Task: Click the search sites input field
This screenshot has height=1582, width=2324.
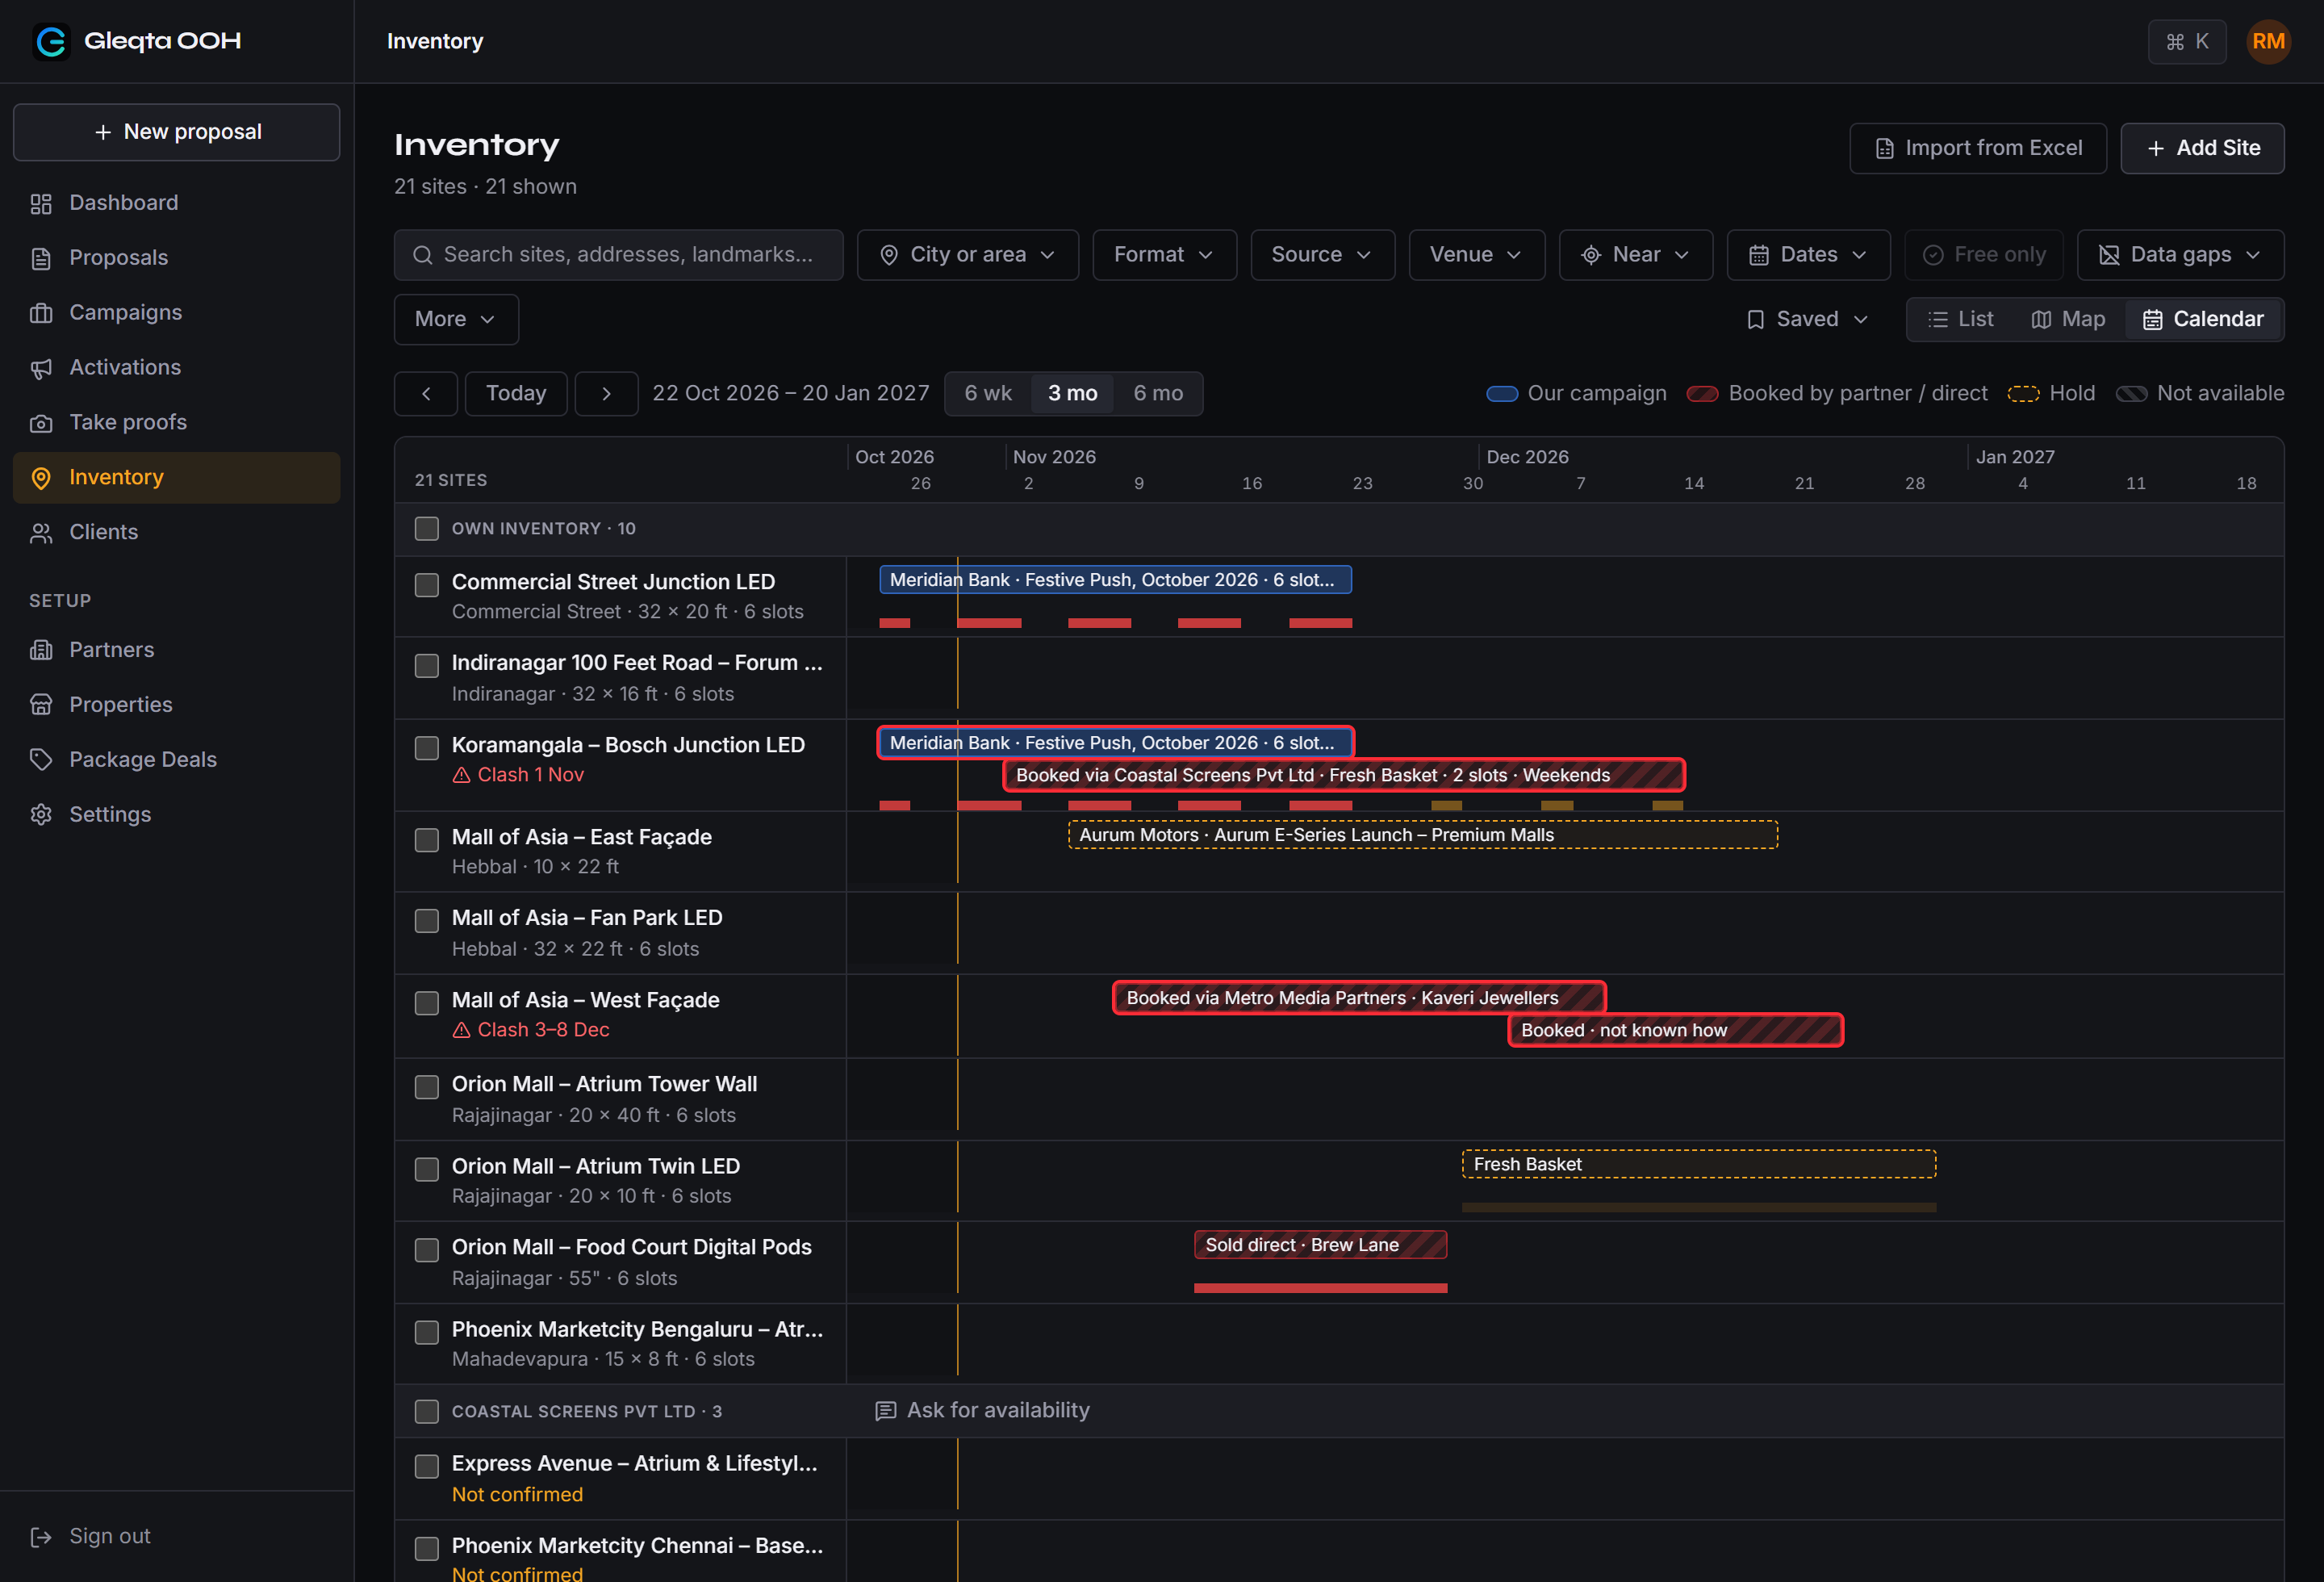Action: pyautogui.click(x=618, y=255)
